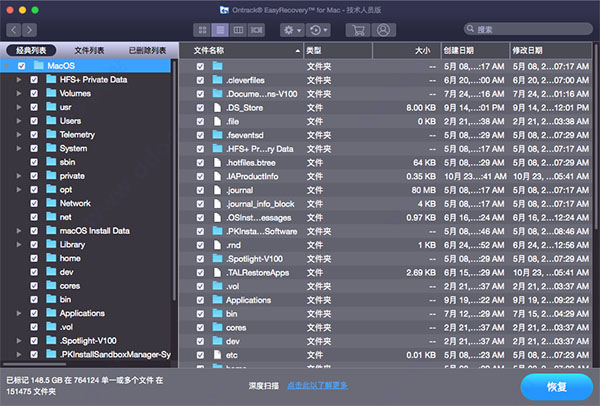This screenshot has width=600, height=406.
Task: Collapse the MacOS root node
Action: (7, 66)
